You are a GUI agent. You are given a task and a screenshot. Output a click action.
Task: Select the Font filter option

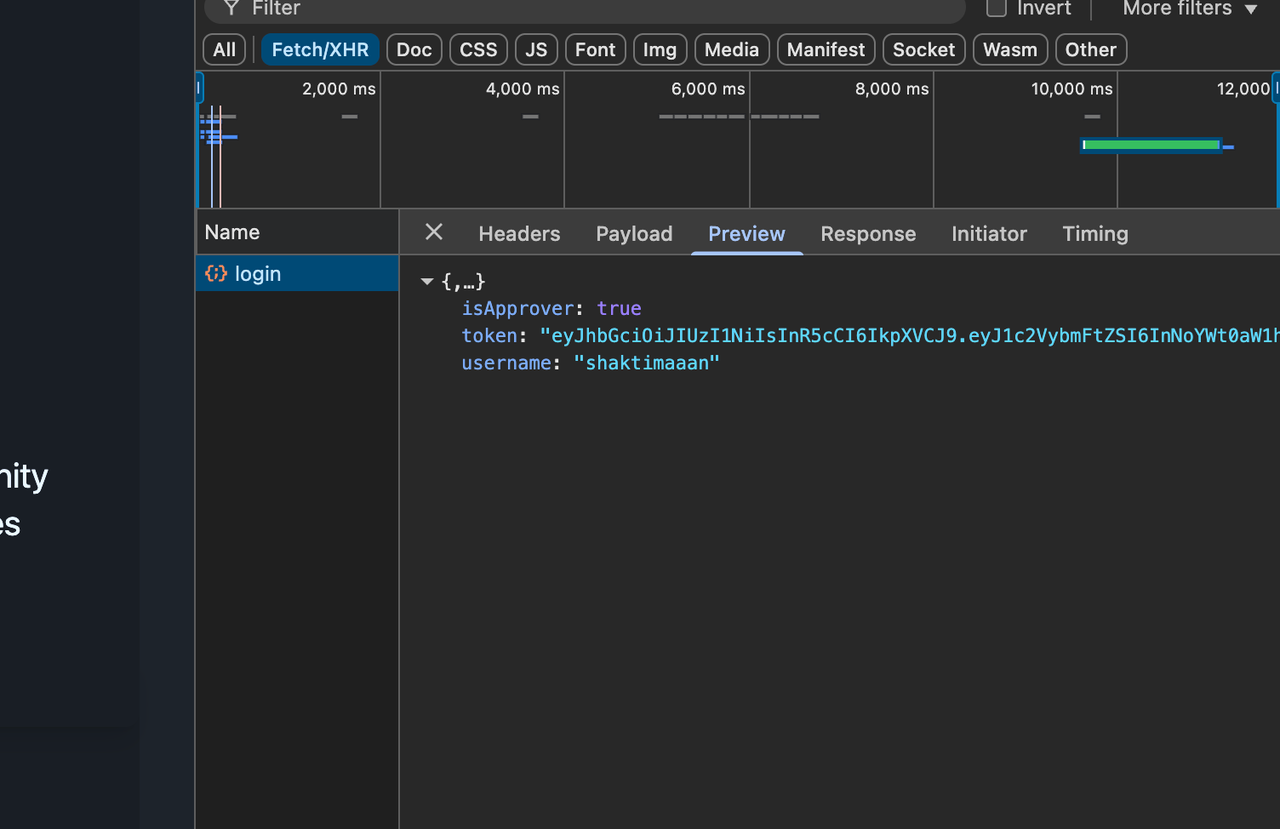point(595,49)
